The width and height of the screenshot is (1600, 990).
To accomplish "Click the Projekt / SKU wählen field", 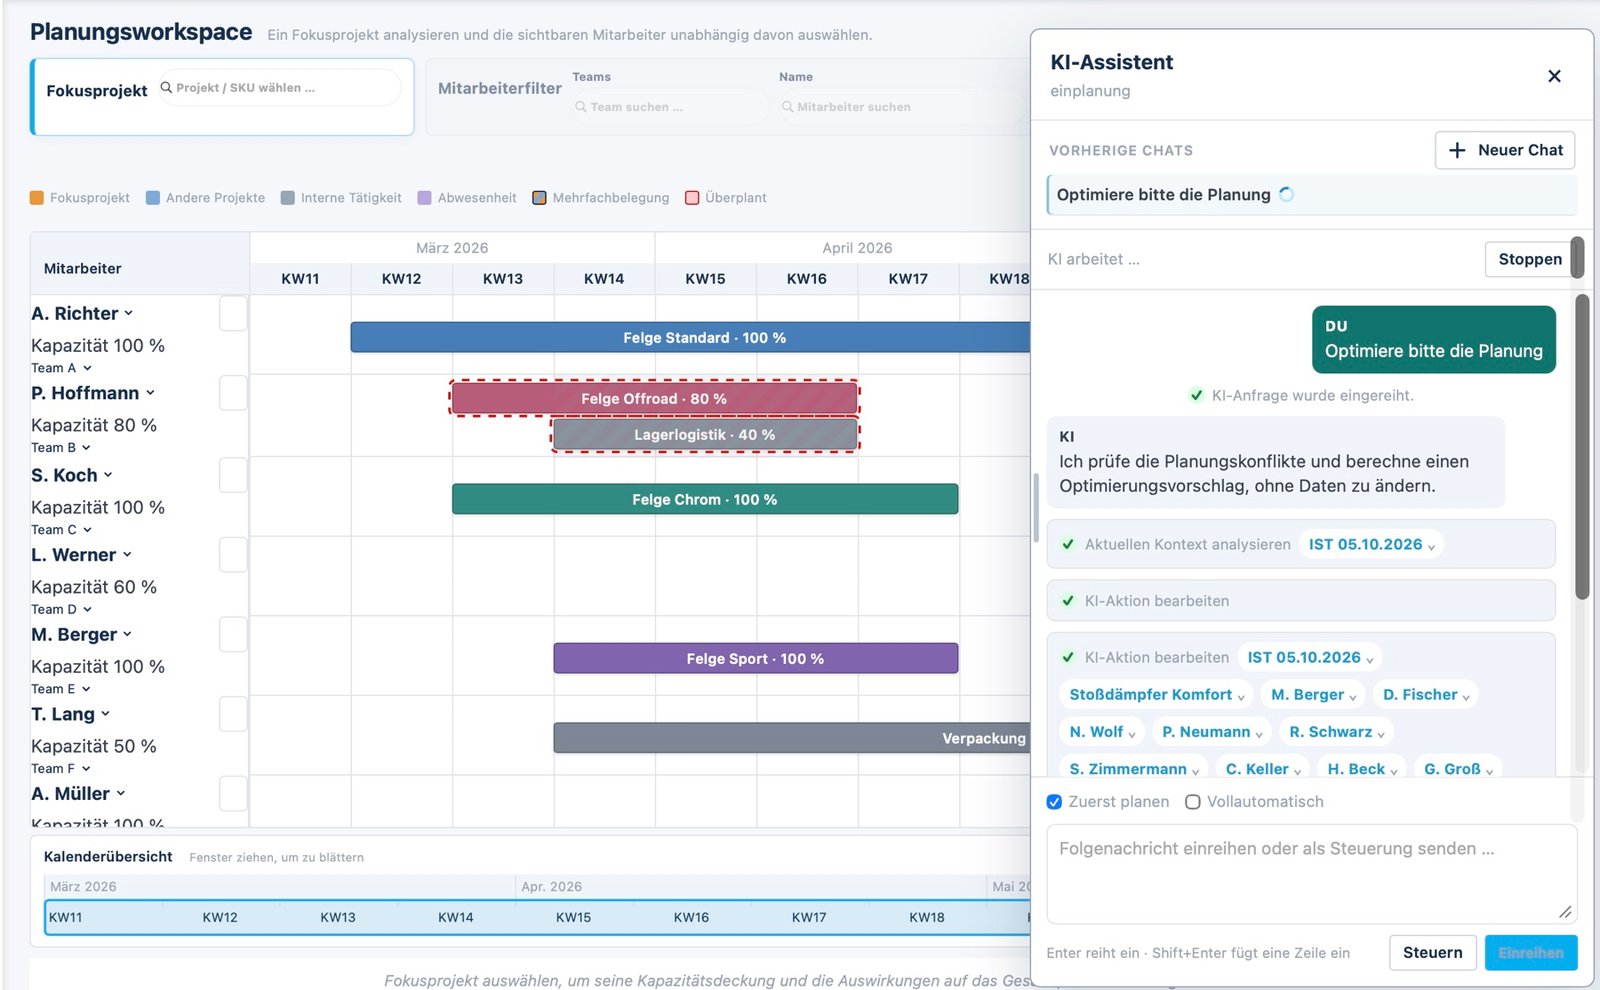I will click(x=279, y=88).
